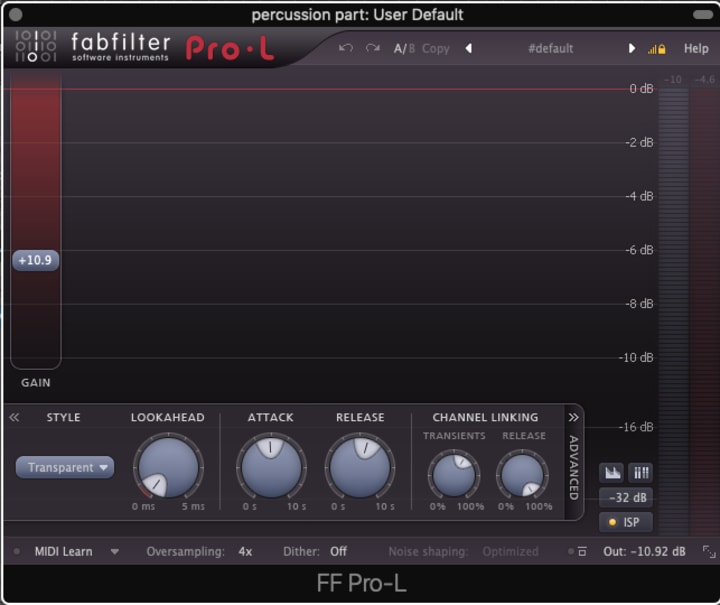Adjust the Out: -10.92 dB value
This screenshot has width=720, height=605.
(644, 551)
